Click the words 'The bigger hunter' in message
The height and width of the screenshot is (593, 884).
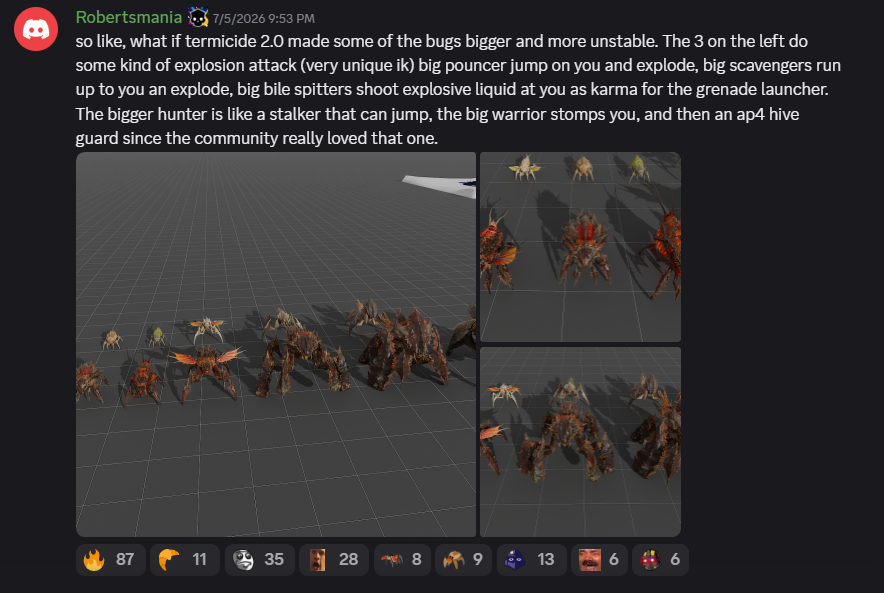click(x=142, y=114)
